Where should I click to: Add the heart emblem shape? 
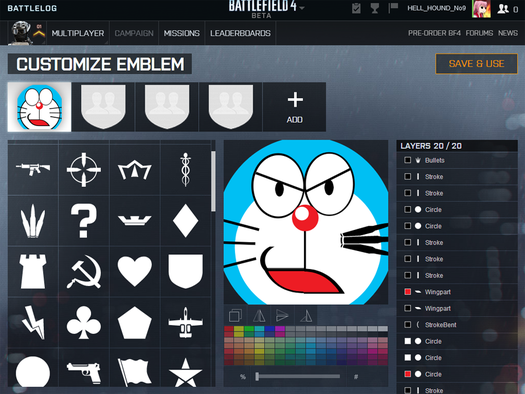pyautogui.click(x=135, y=271)
